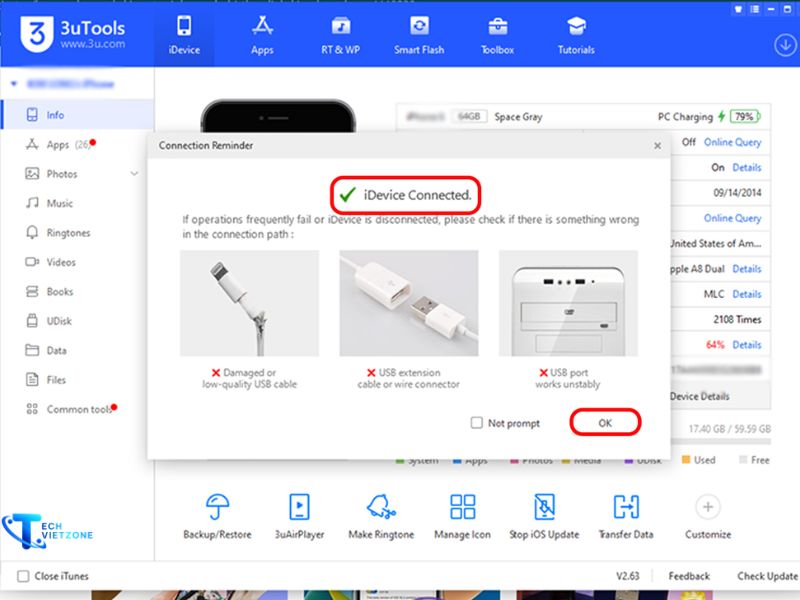The image size is (800, 600).
Task: Click the 2108 Times value
Action: coord(737,319)
